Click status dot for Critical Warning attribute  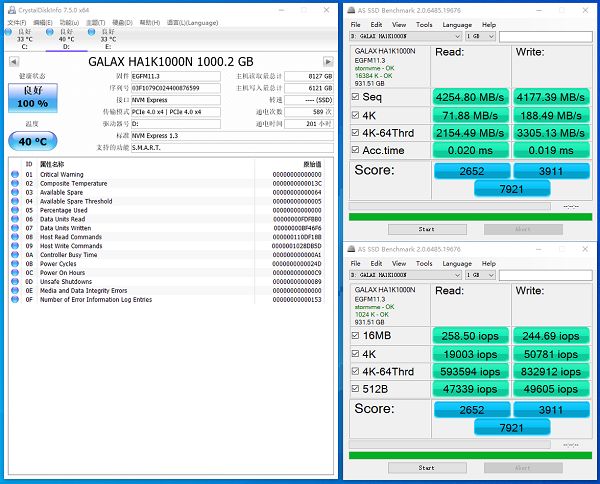[x=15, y=174]
